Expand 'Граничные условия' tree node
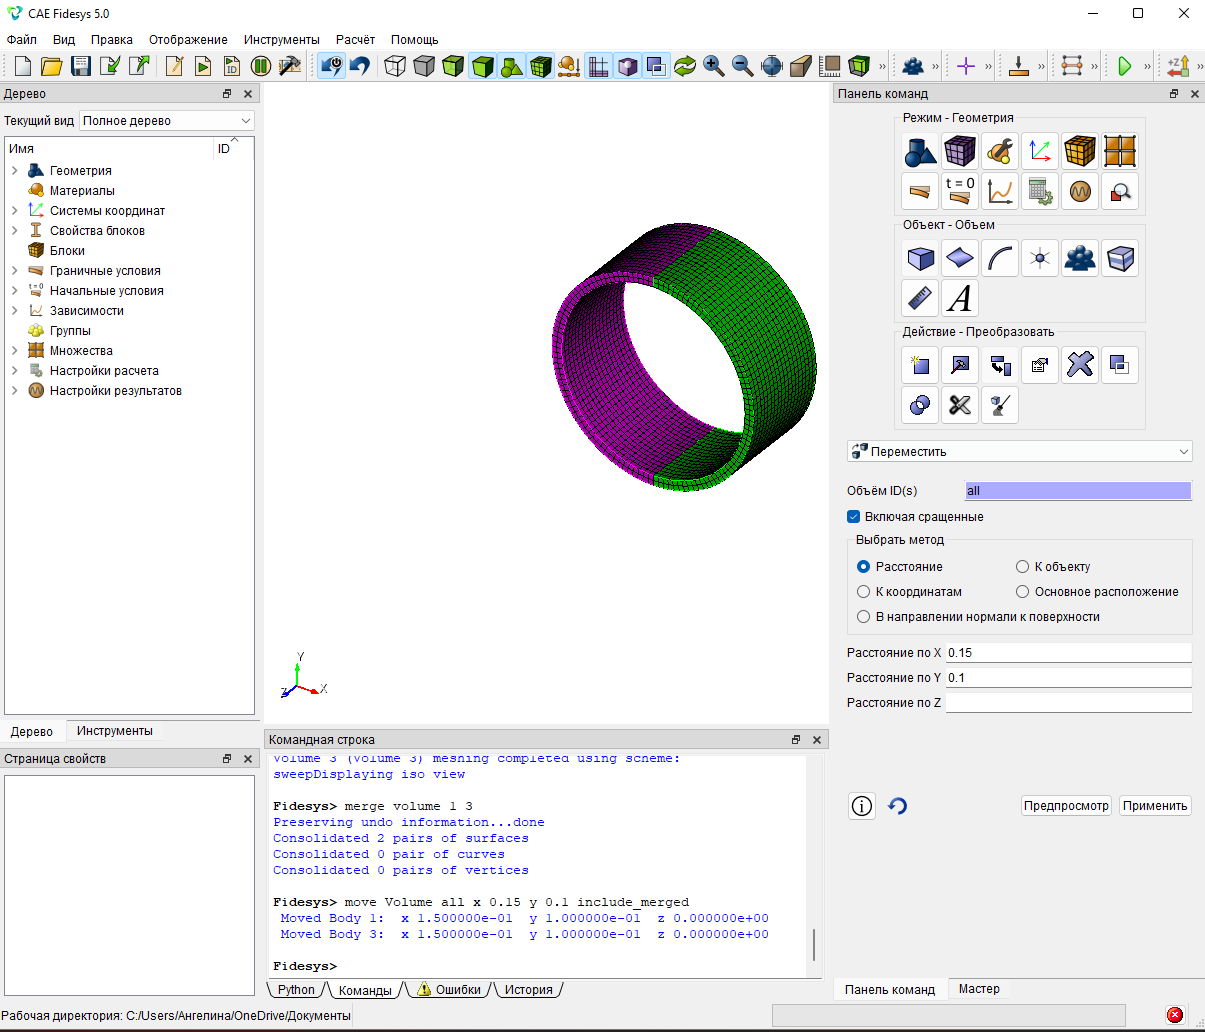Screen dimensions: 1205x1032 click(x=15, y=271)
